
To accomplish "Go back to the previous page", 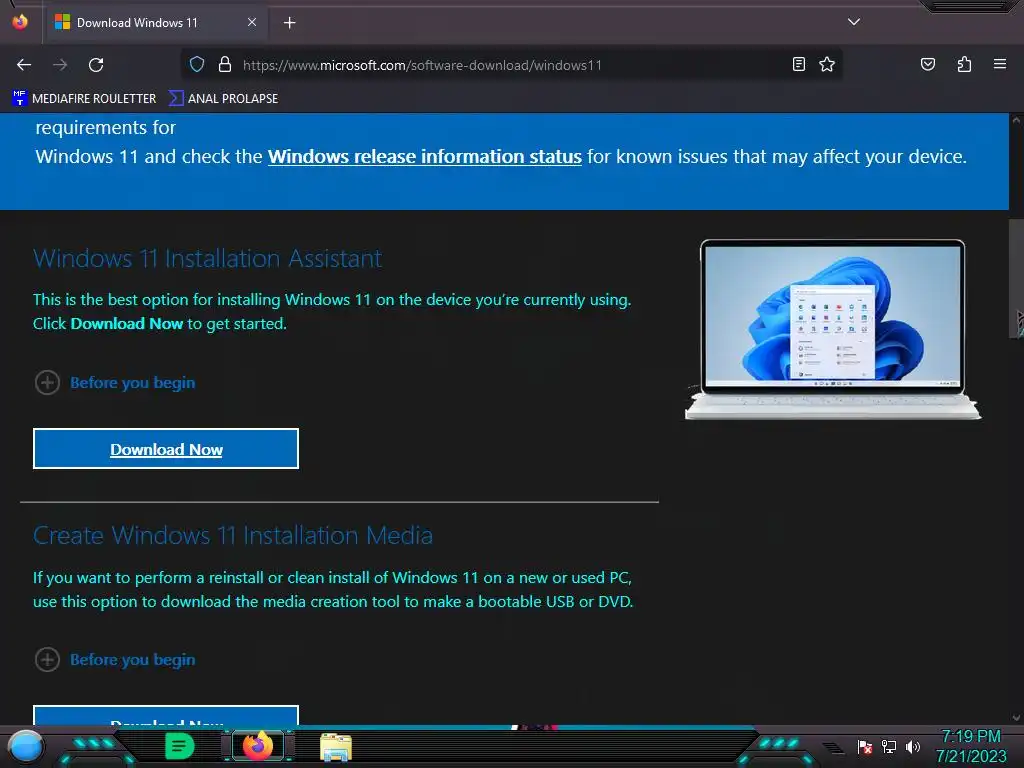I will [24, 65].
